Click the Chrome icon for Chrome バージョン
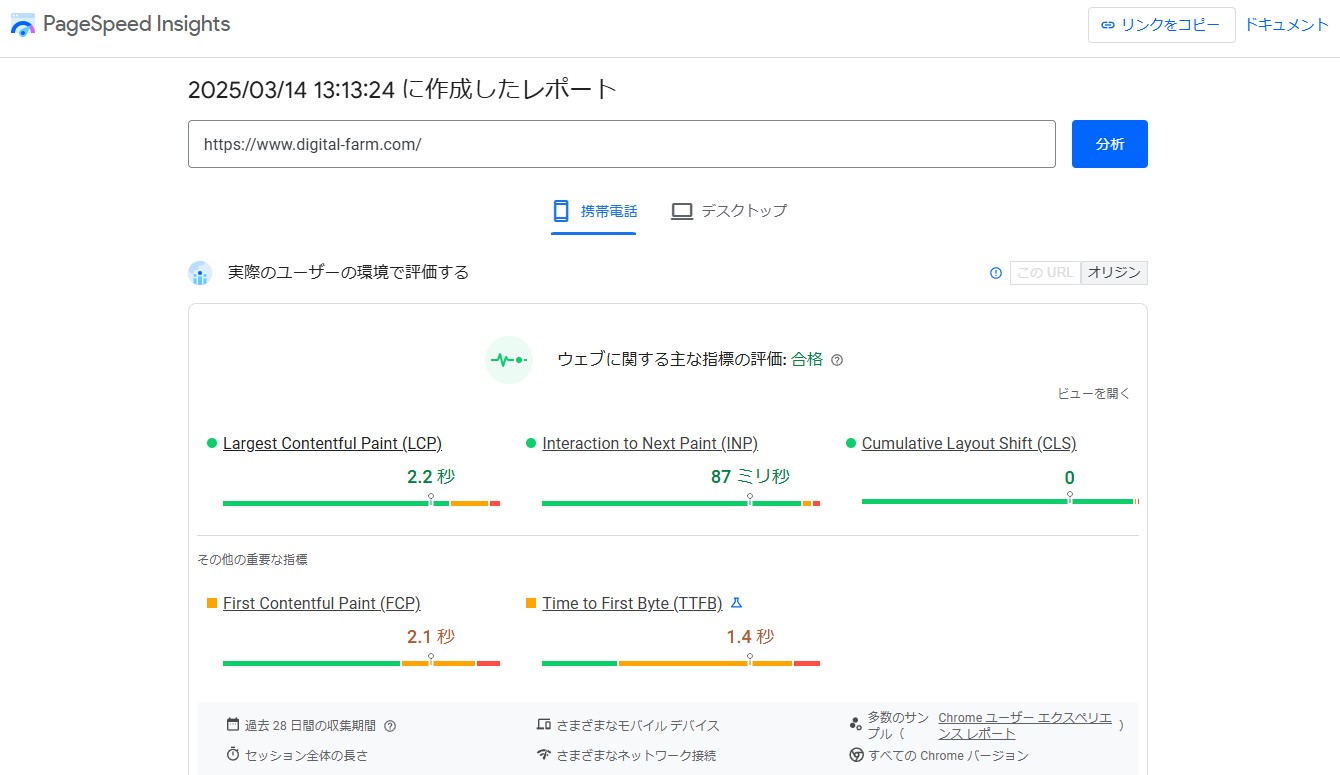The height and width of the screenshot is (775, 1340). [x=856, y=755]
